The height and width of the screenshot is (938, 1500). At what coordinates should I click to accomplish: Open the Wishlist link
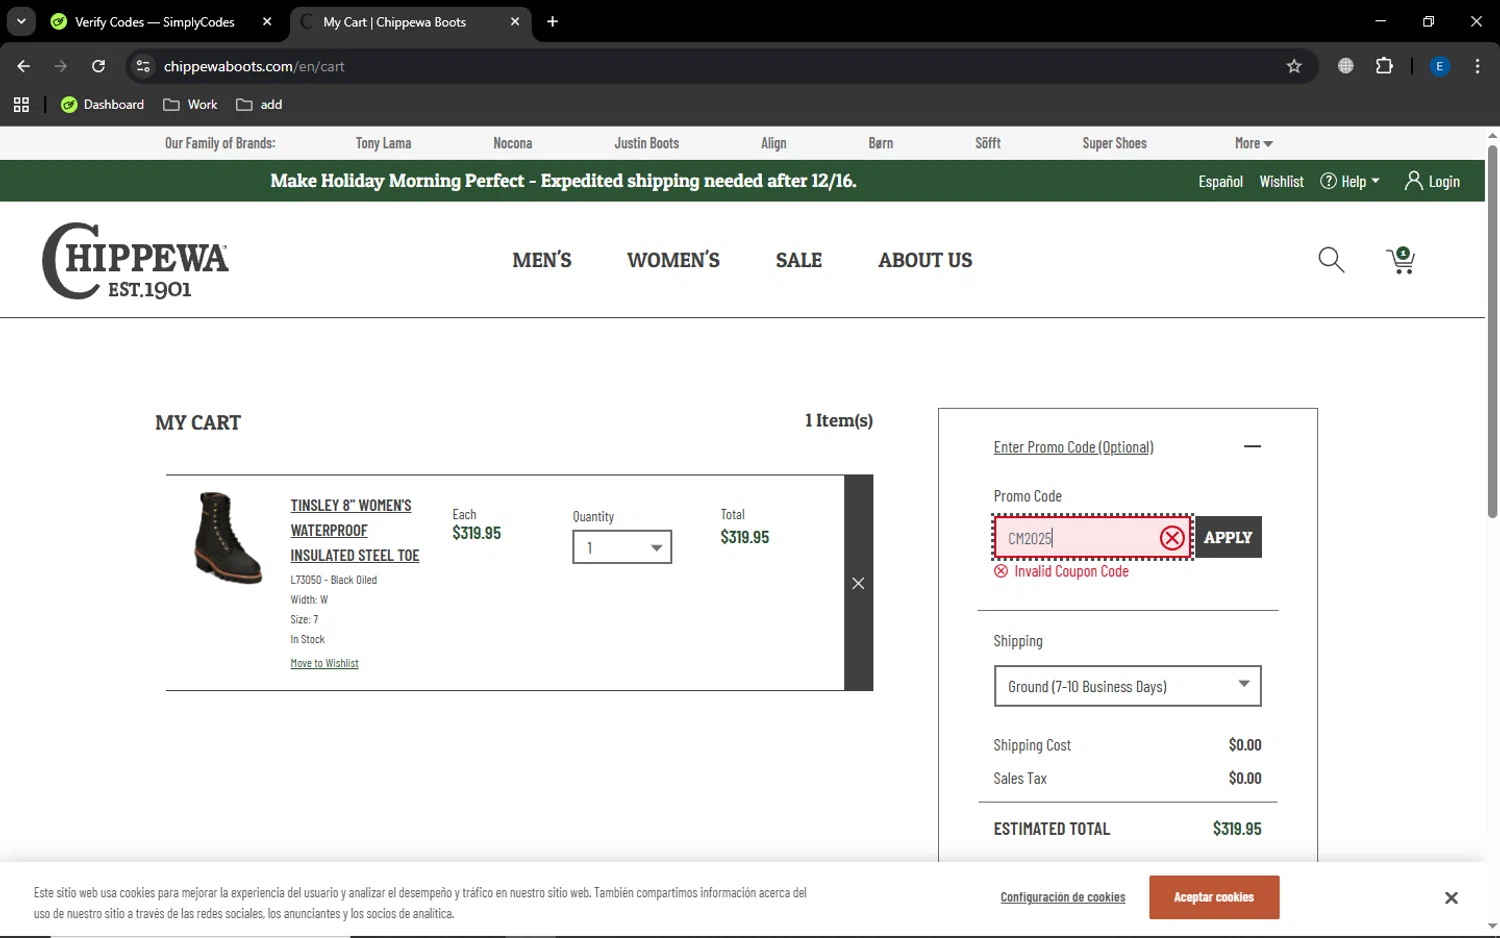(1281, 181)
